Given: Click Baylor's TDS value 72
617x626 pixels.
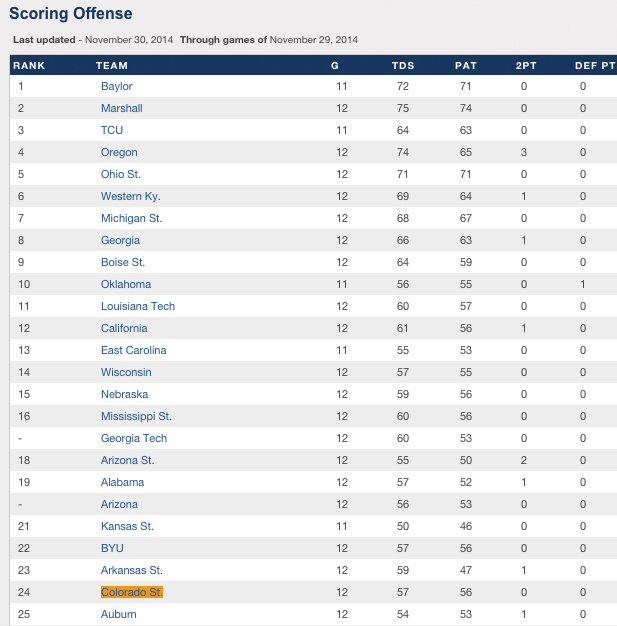Looking at the screenshot, I should click(403, 86).
